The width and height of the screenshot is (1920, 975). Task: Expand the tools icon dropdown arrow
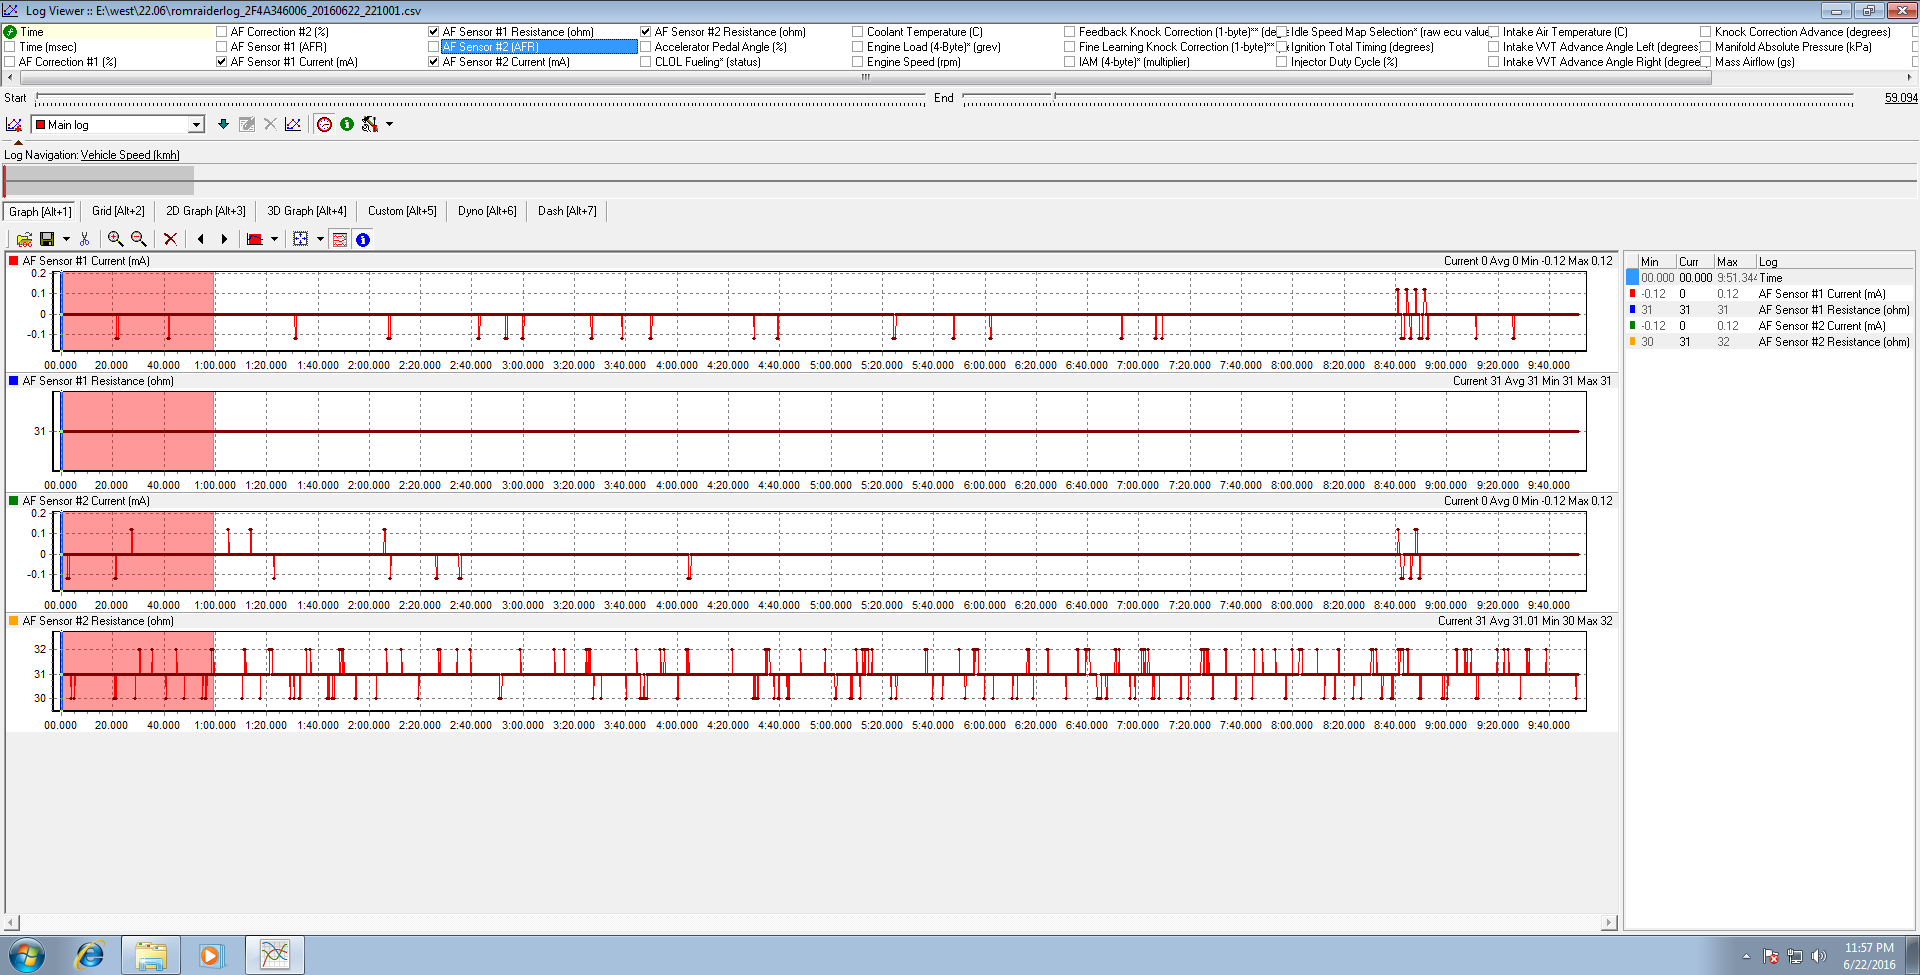click(389, 124)
